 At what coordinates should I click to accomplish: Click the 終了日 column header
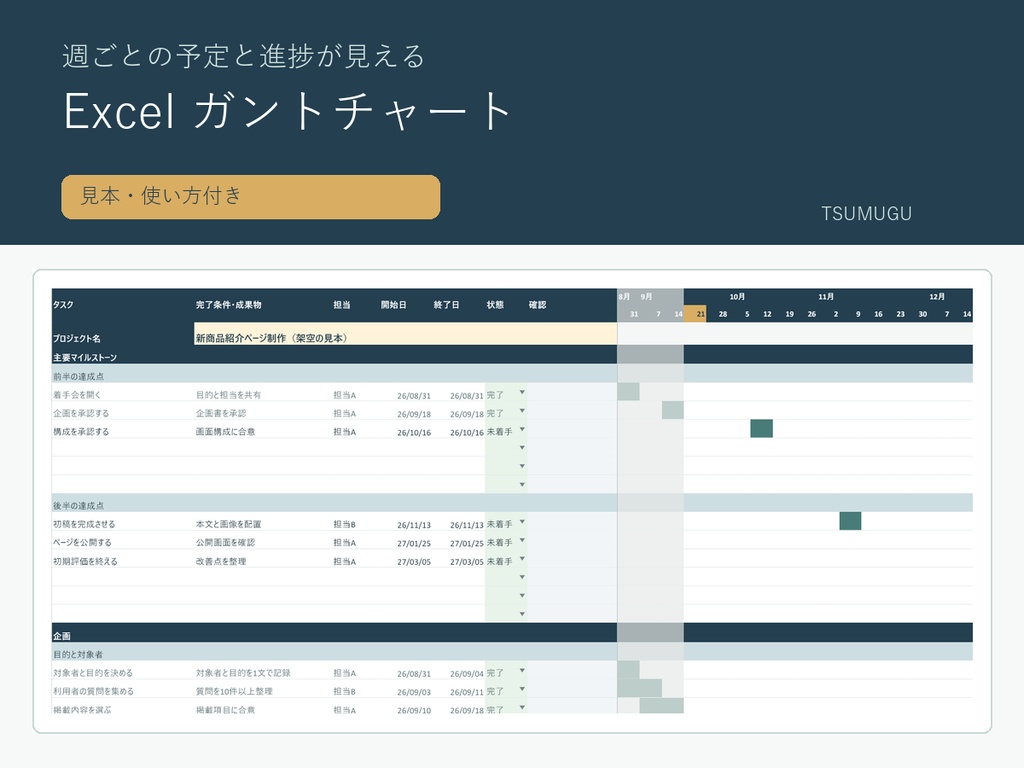tap(447, 305)
